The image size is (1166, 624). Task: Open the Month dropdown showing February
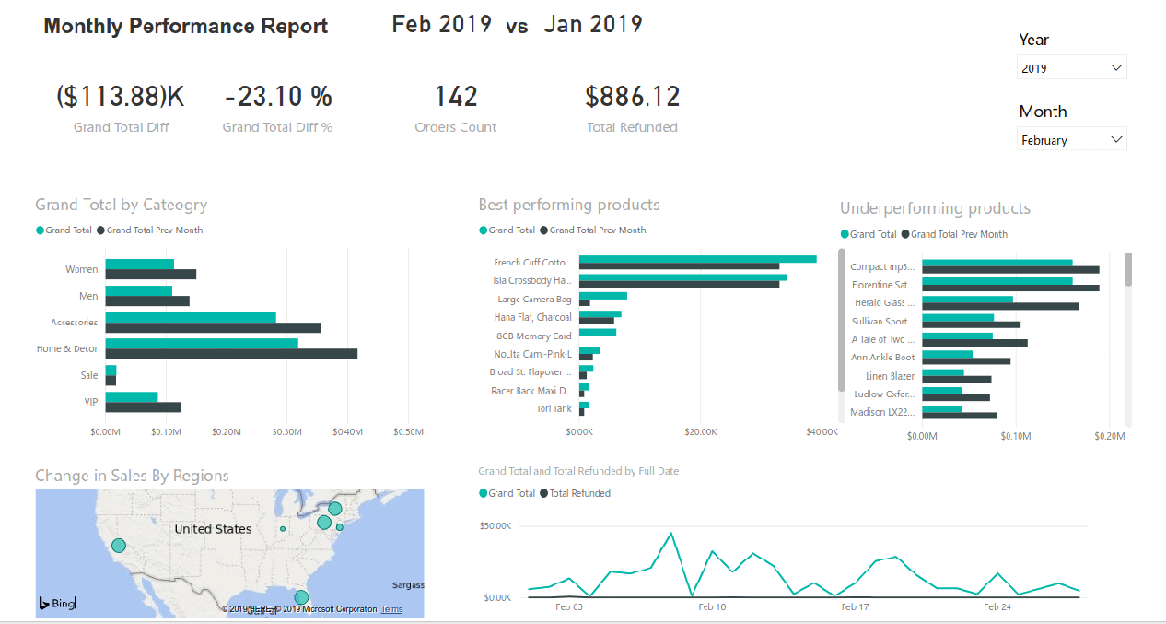point(1072,139)
